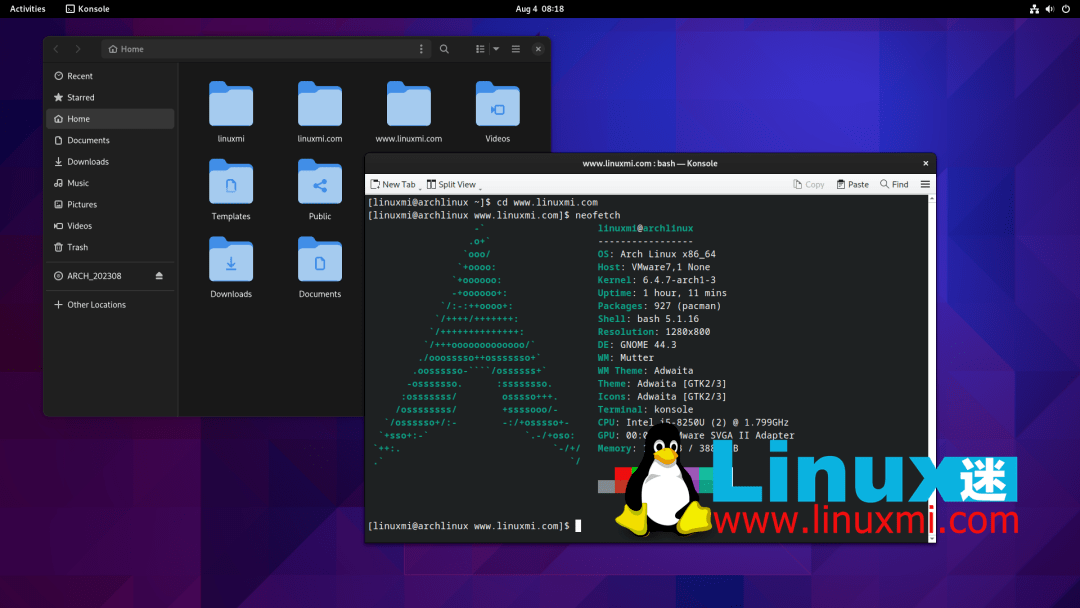Click Paste in Konsole toolbar
The image size is (1080, 608).
(853, 185)
